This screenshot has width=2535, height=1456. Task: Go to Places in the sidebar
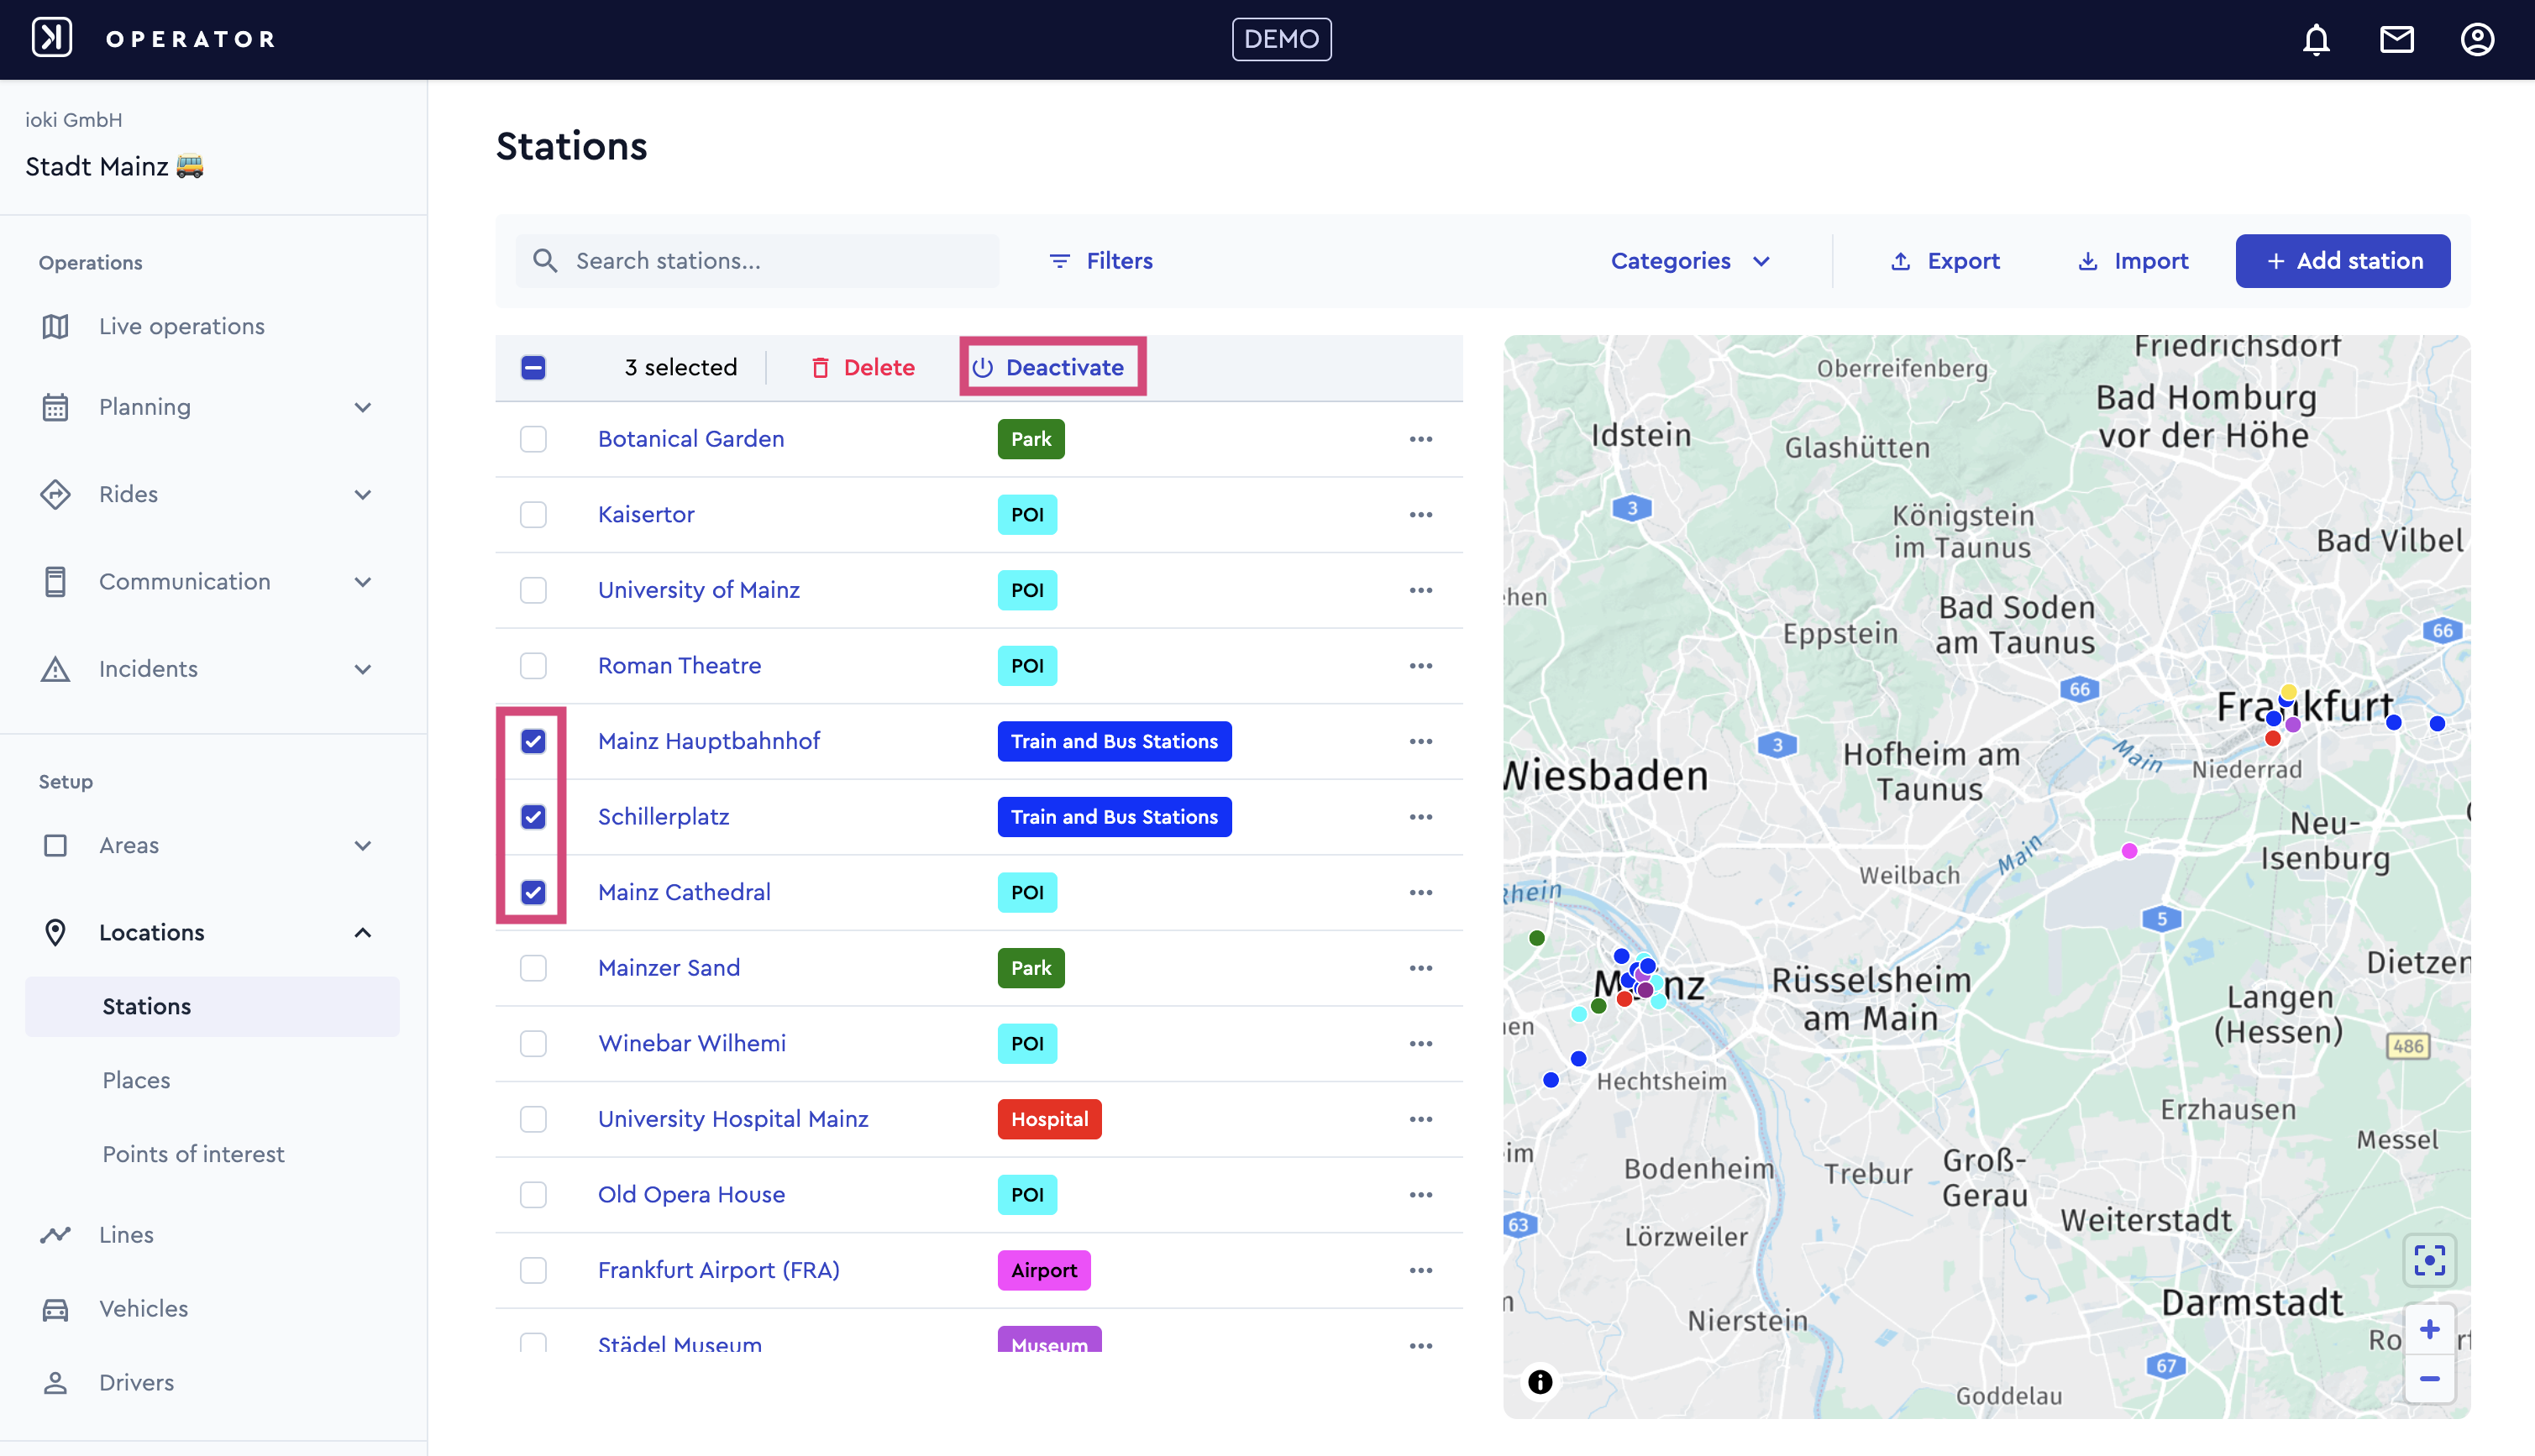tap(136, 1080)
